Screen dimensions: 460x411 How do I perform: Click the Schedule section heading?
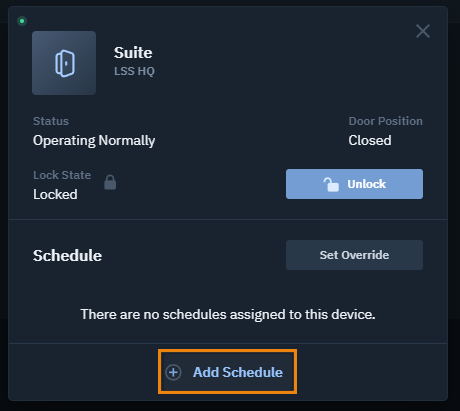pyautogui.click(x=68, y=256)
